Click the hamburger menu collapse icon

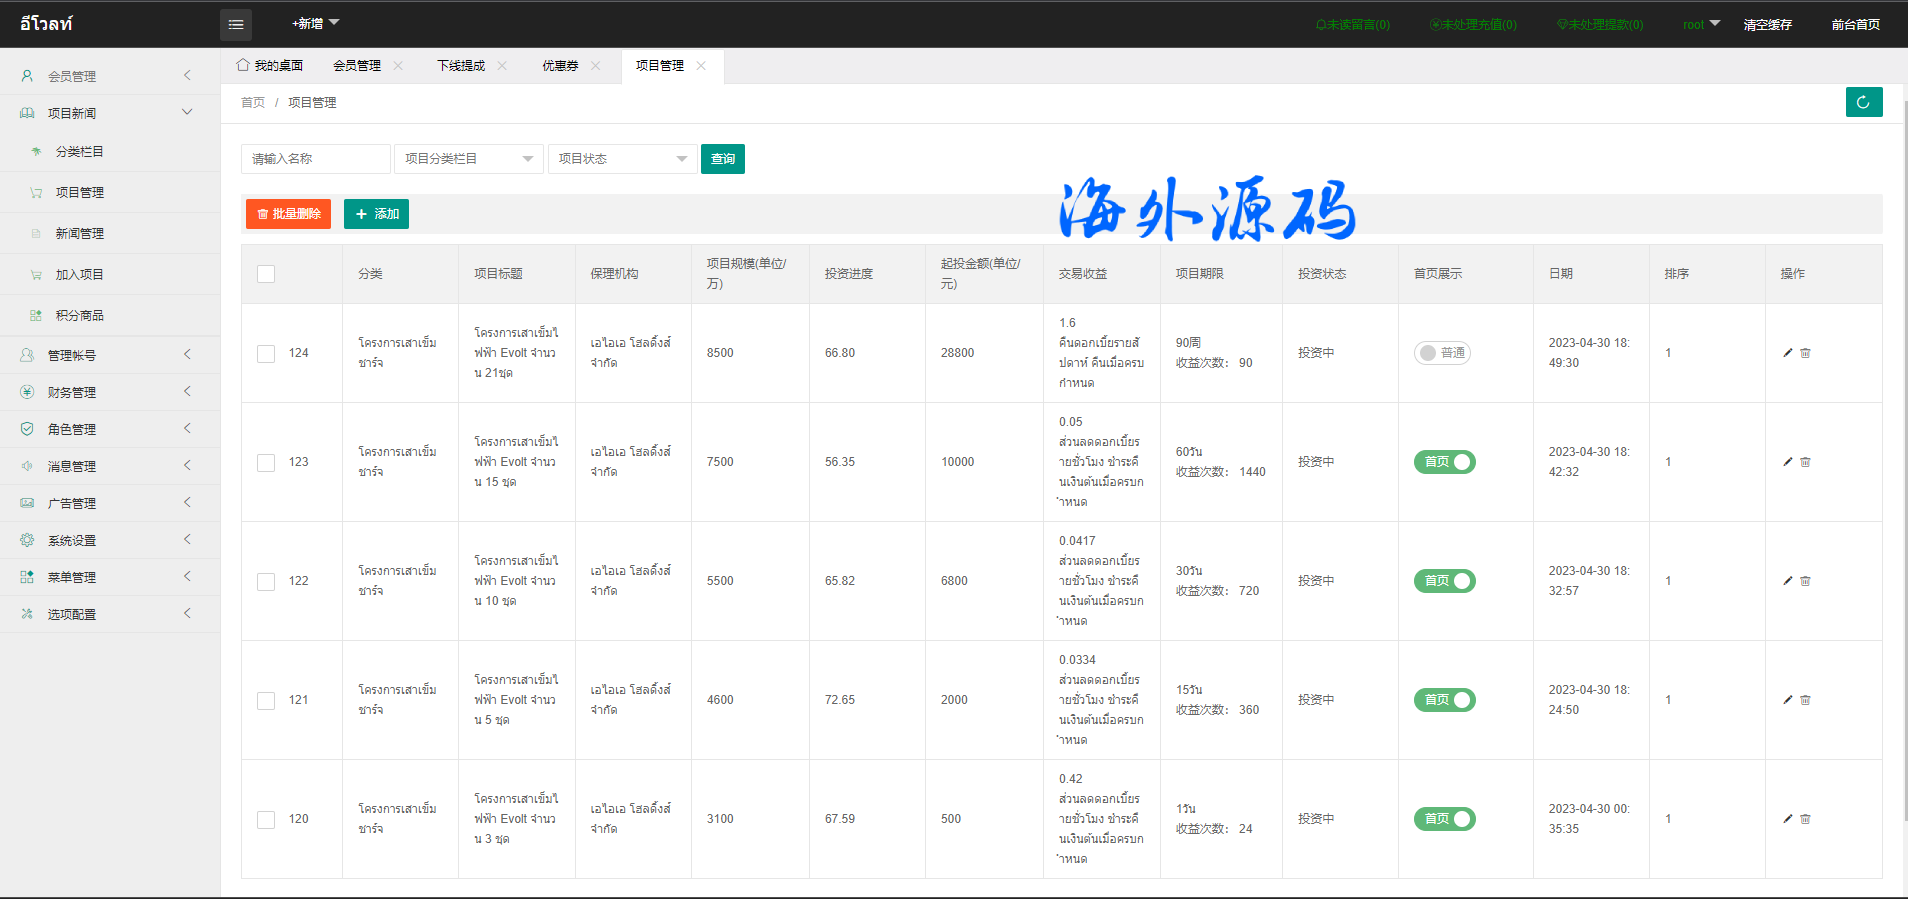click(236, 24)
